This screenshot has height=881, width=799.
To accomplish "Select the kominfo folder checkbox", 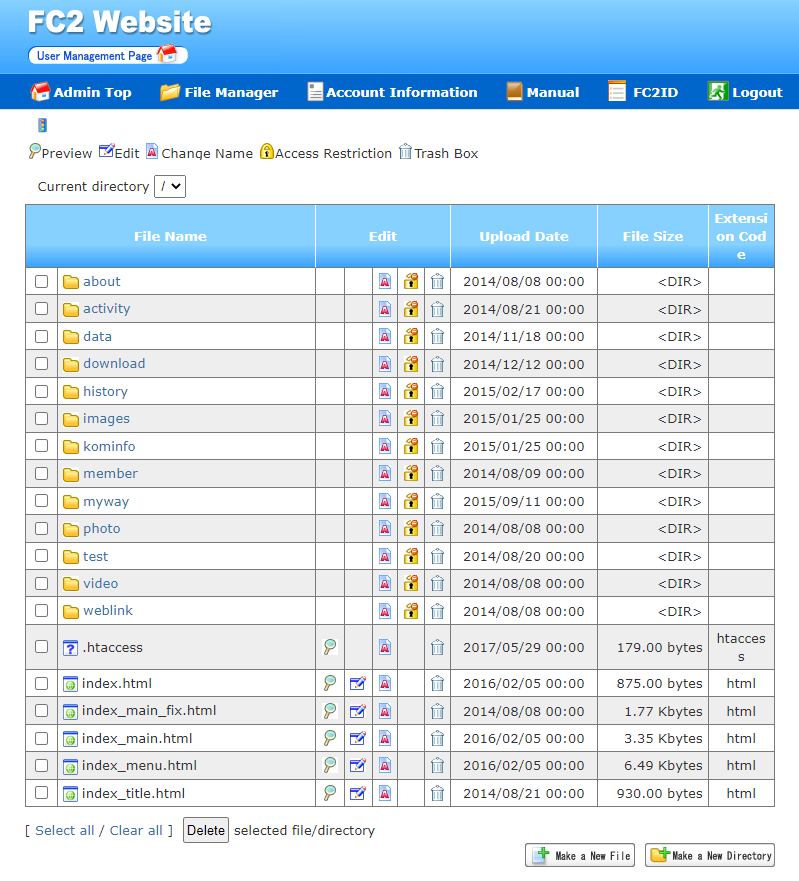I will pyautogui.click(x=42, y=446).
